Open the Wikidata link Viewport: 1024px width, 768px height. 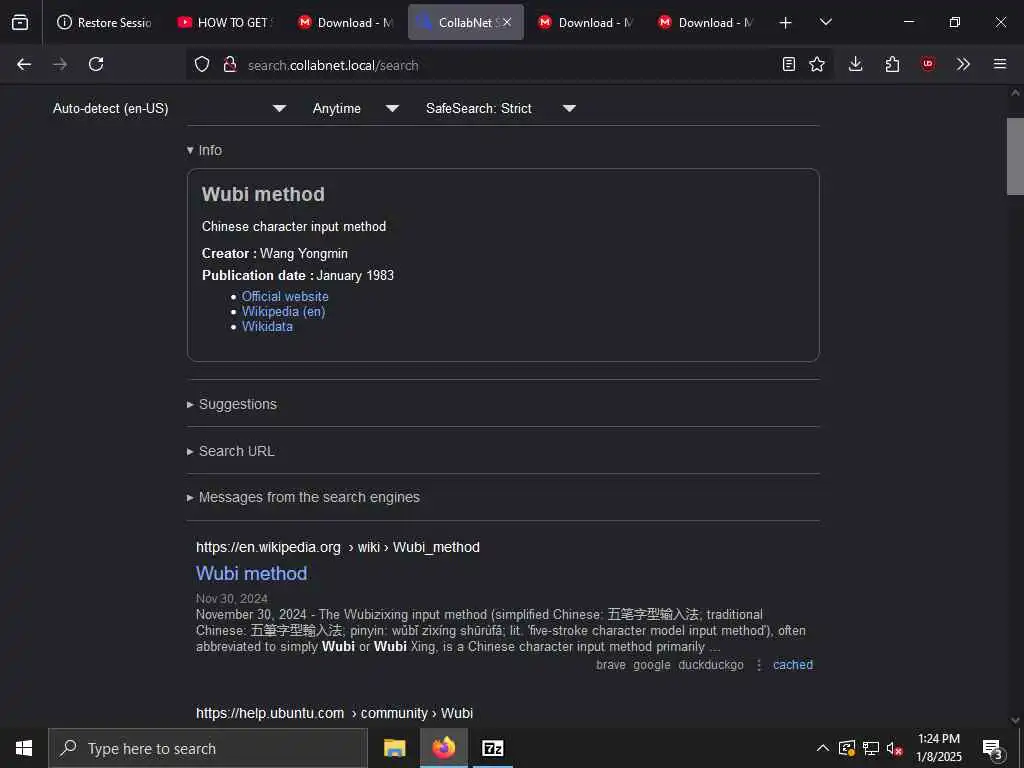click(x=267, y=327)
